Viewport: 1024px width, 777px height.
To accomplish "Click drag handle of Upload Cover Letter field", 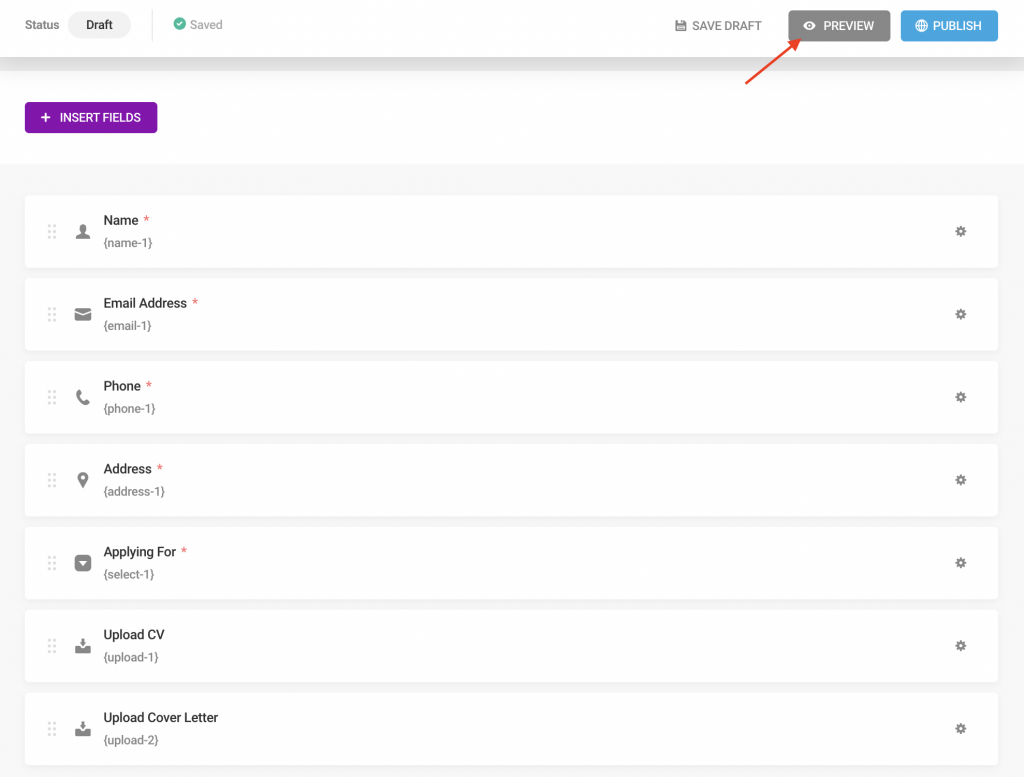I will click(52, 729).
